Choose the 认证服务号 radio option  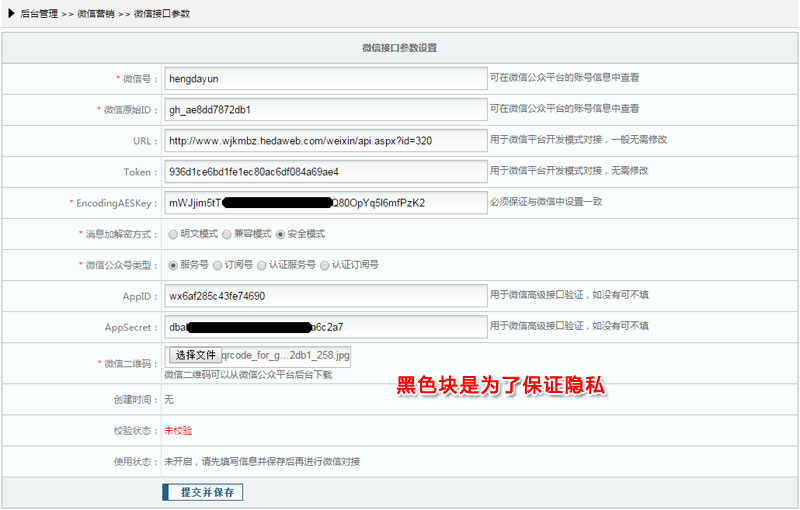262,265
